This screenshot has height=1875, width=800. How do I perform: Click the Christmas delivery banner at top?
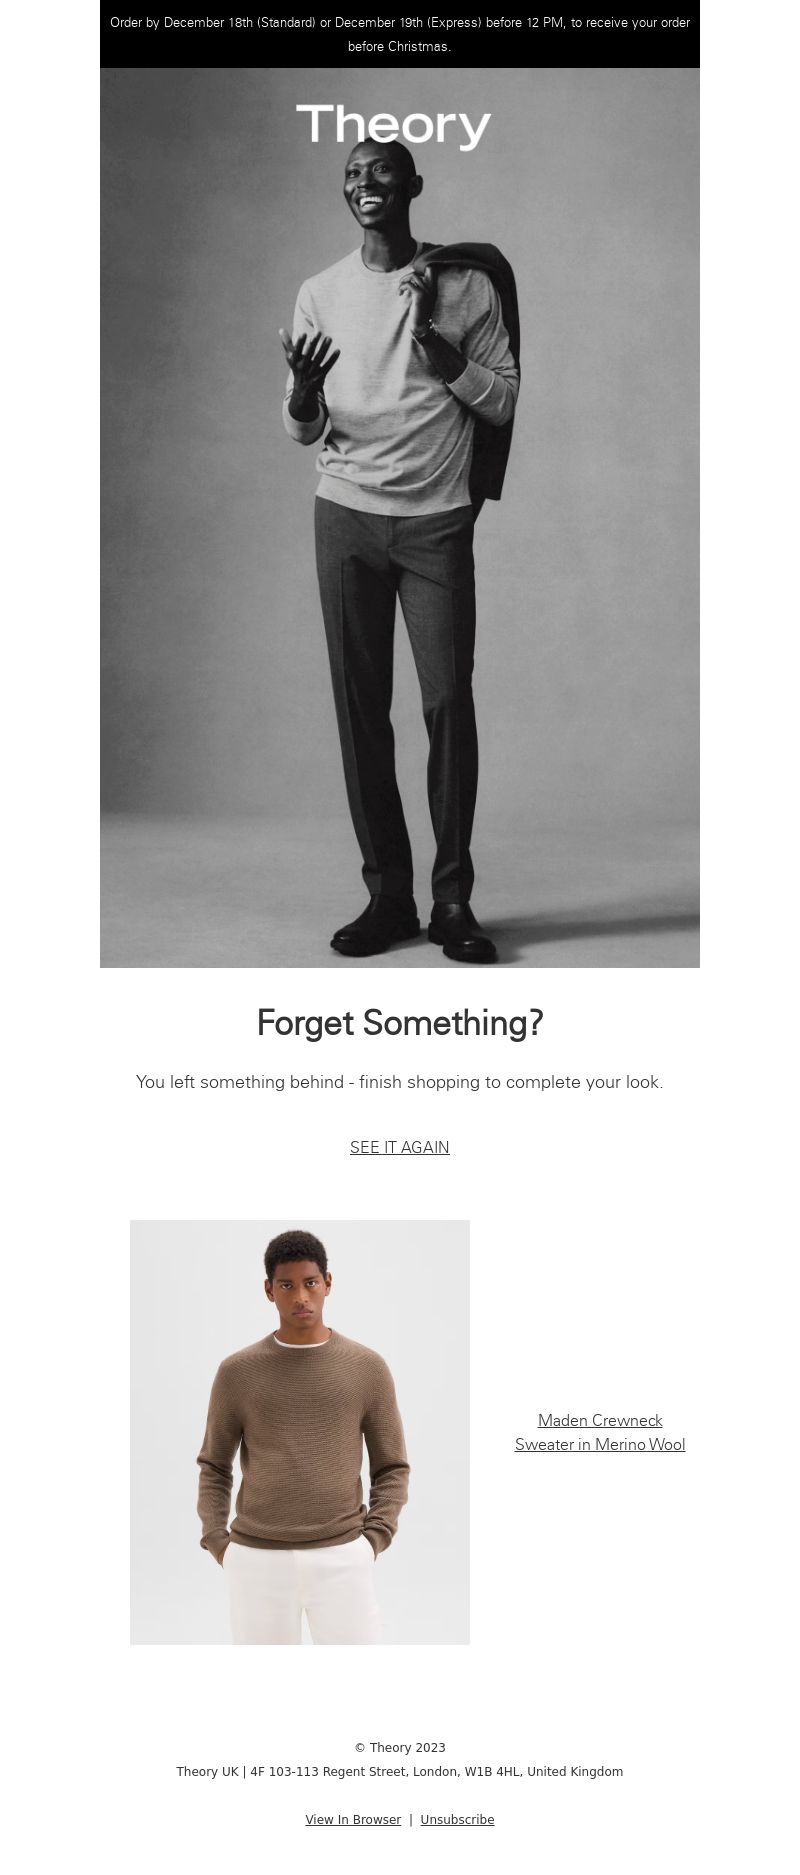point(400,34)
